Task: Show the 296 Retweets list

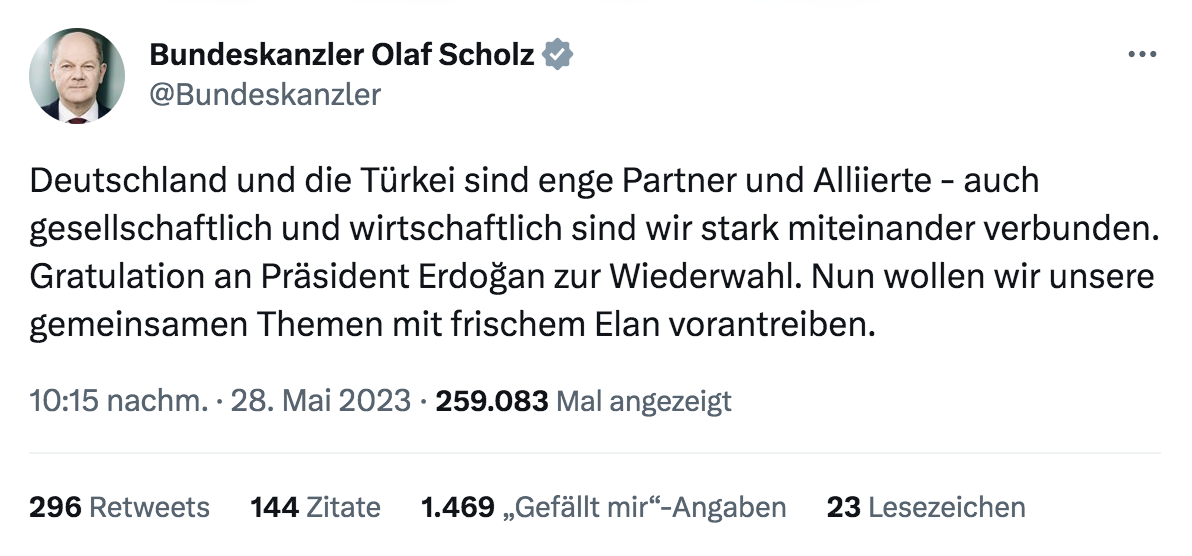Action: pos(119,507)
